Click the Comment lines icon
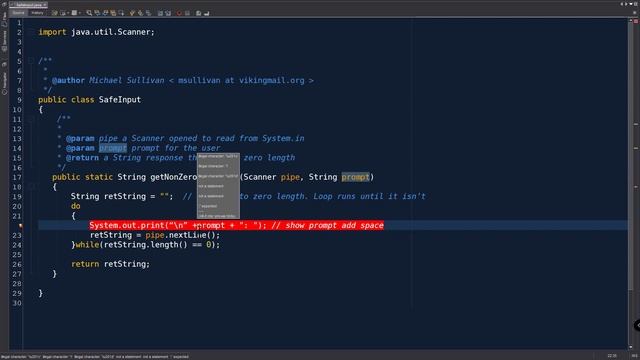This screenshot has height=360, width=640. (x=198, y=13)
